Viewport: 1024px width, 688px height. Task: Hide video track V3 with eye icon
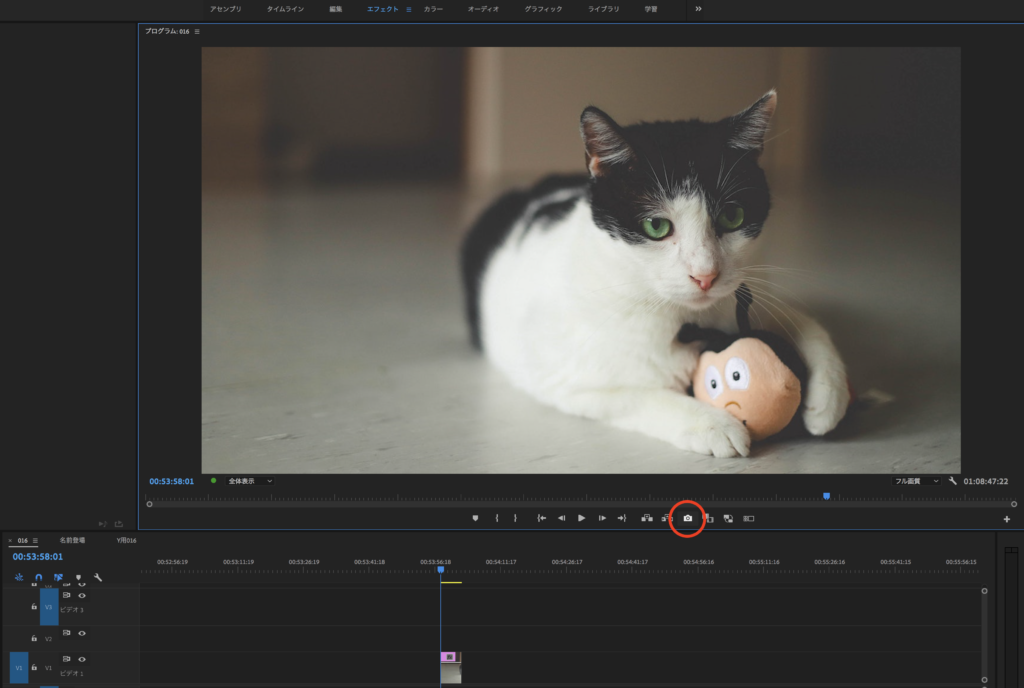click(82, 595)
